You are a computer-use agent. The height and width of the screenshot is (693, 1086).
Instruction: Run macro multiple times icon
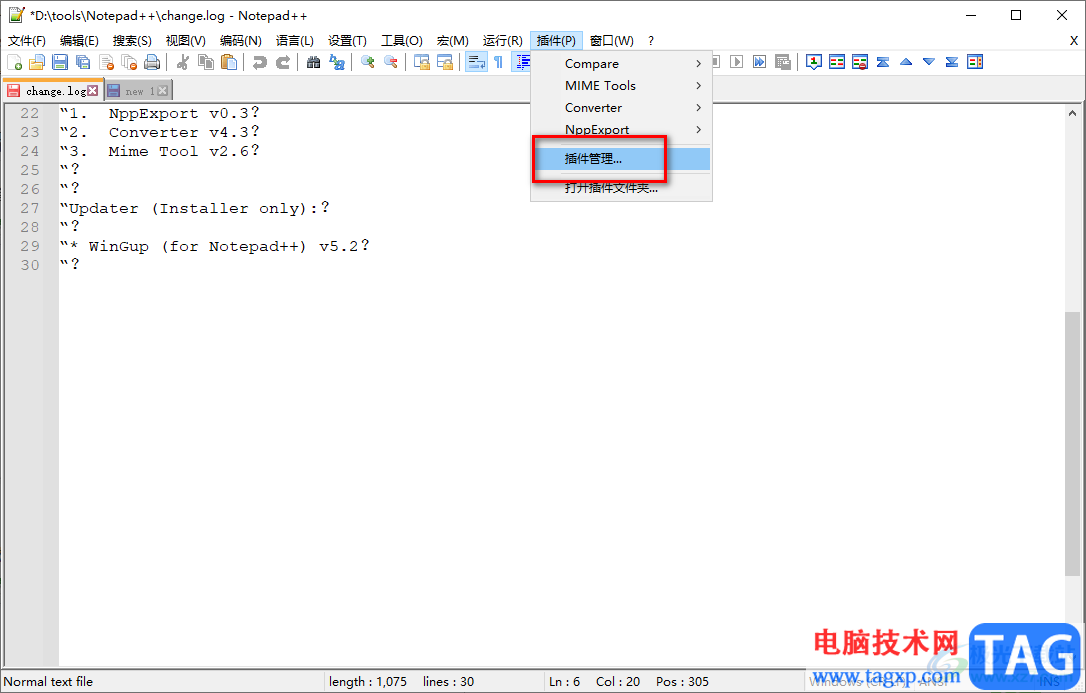pos(760,62)
